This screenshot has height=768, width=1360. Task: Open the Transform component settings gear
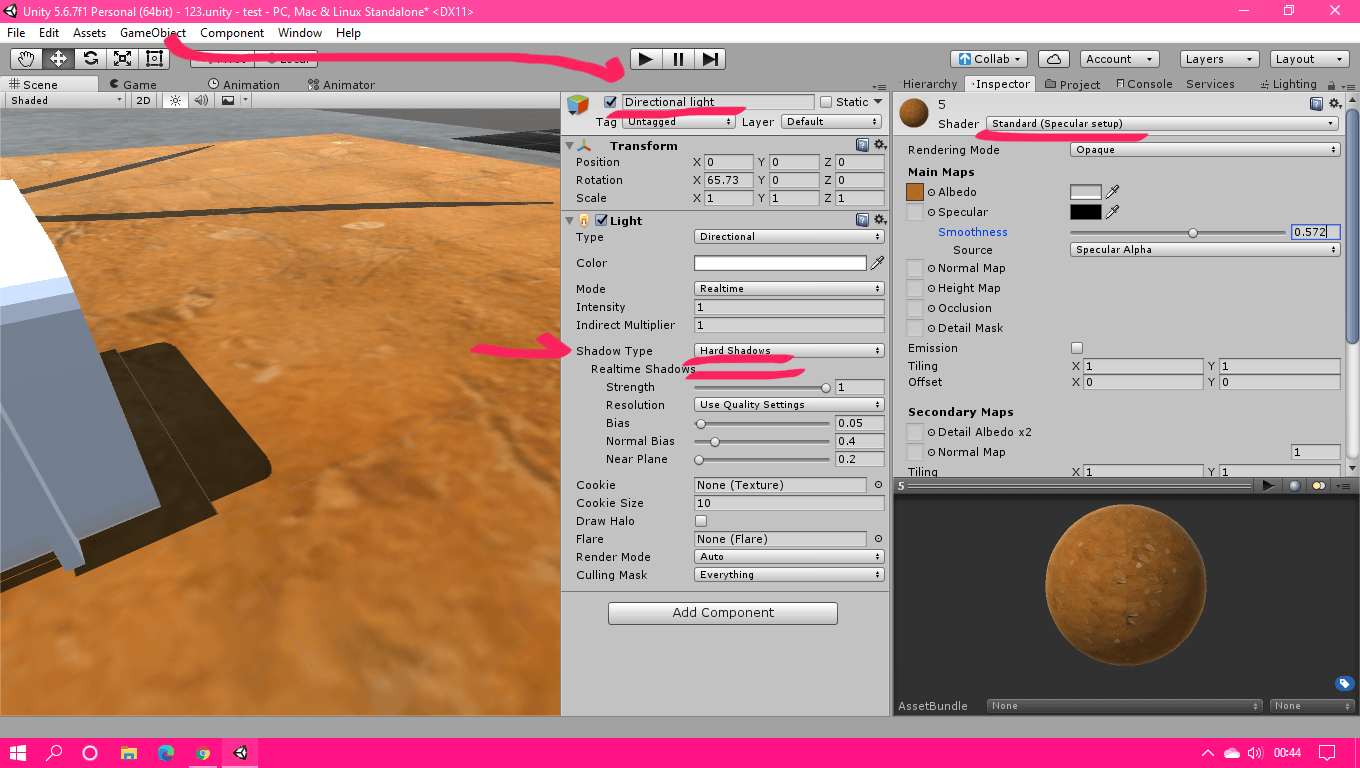[879, 145]
